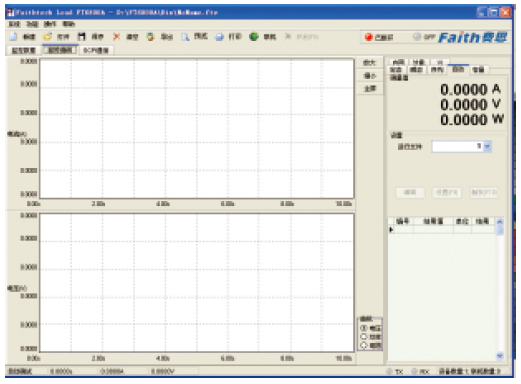Viewport: 521px width, 384px height.
Task: Select the first curve radio button
Action: tap(364, 328)
